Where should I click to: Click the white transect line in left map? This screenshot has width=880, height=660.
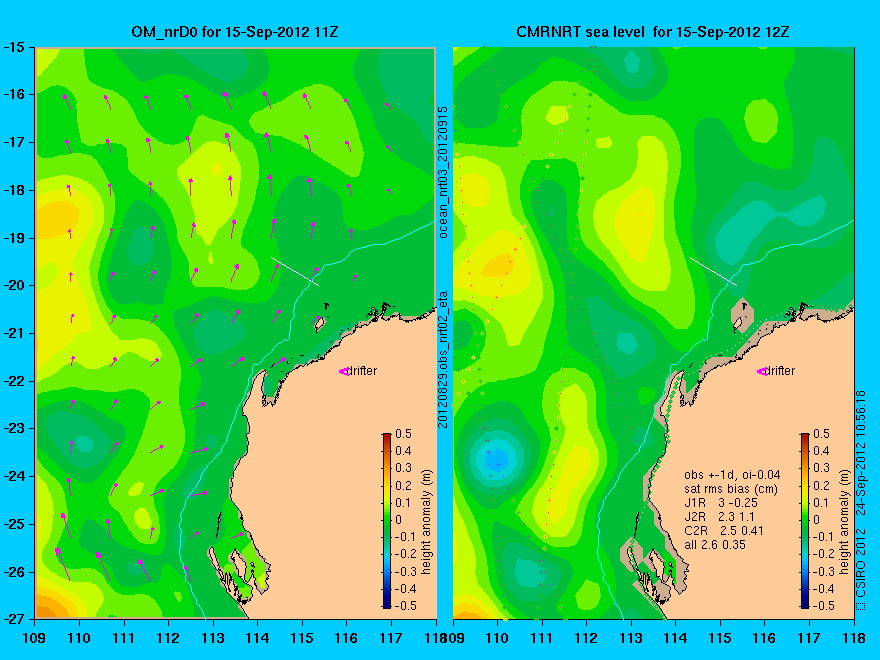coord(295,271)
